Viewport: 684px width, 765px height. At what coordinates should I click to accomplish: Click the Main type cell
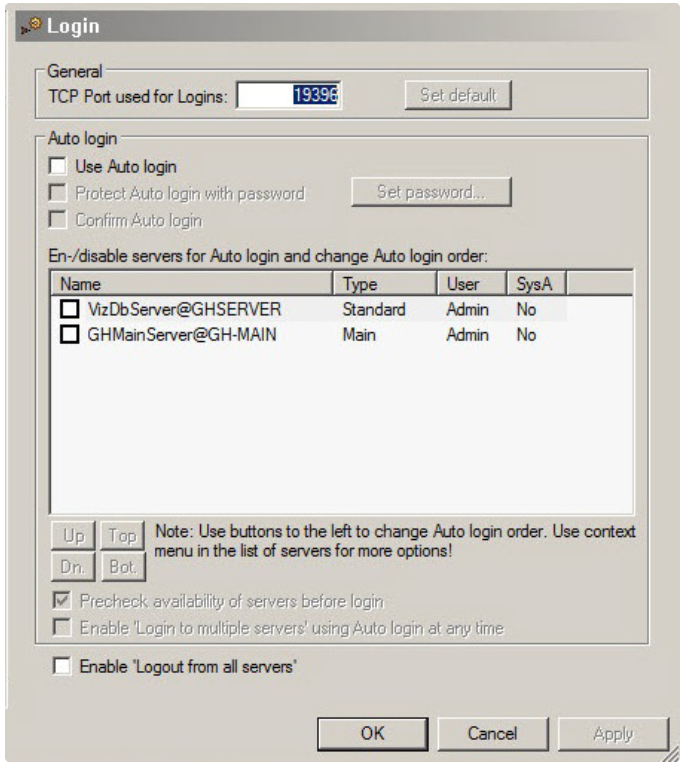359,335
